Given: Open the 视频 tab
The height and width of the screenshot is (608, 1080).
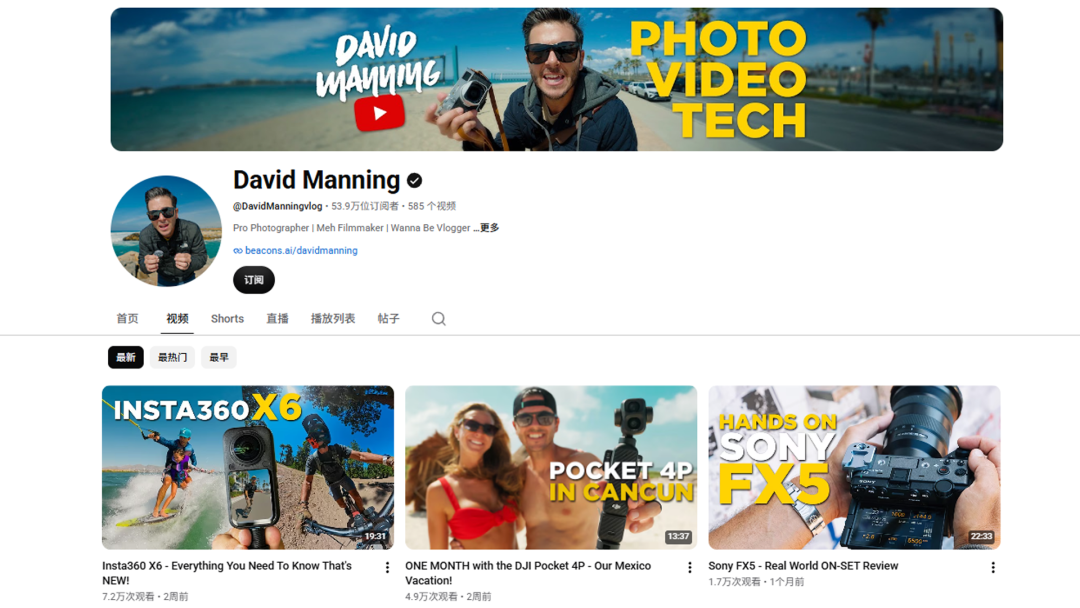Looking at the screenshot, I should tap(177, 319).
